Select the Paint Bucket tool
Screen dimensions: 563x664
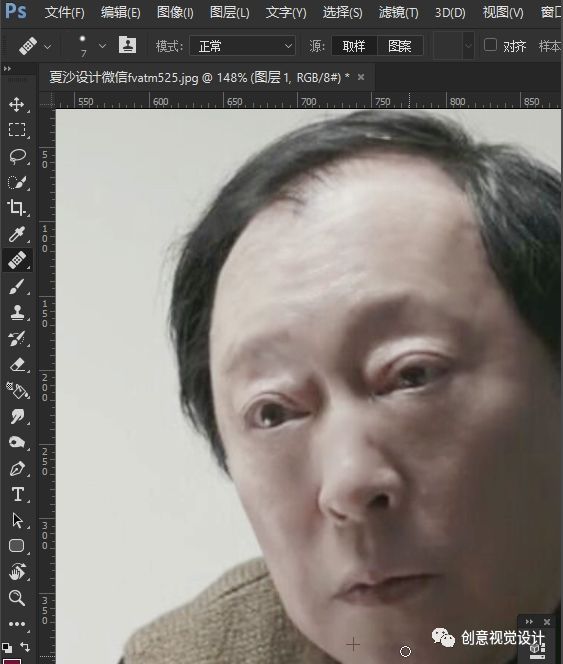[17, 390]
